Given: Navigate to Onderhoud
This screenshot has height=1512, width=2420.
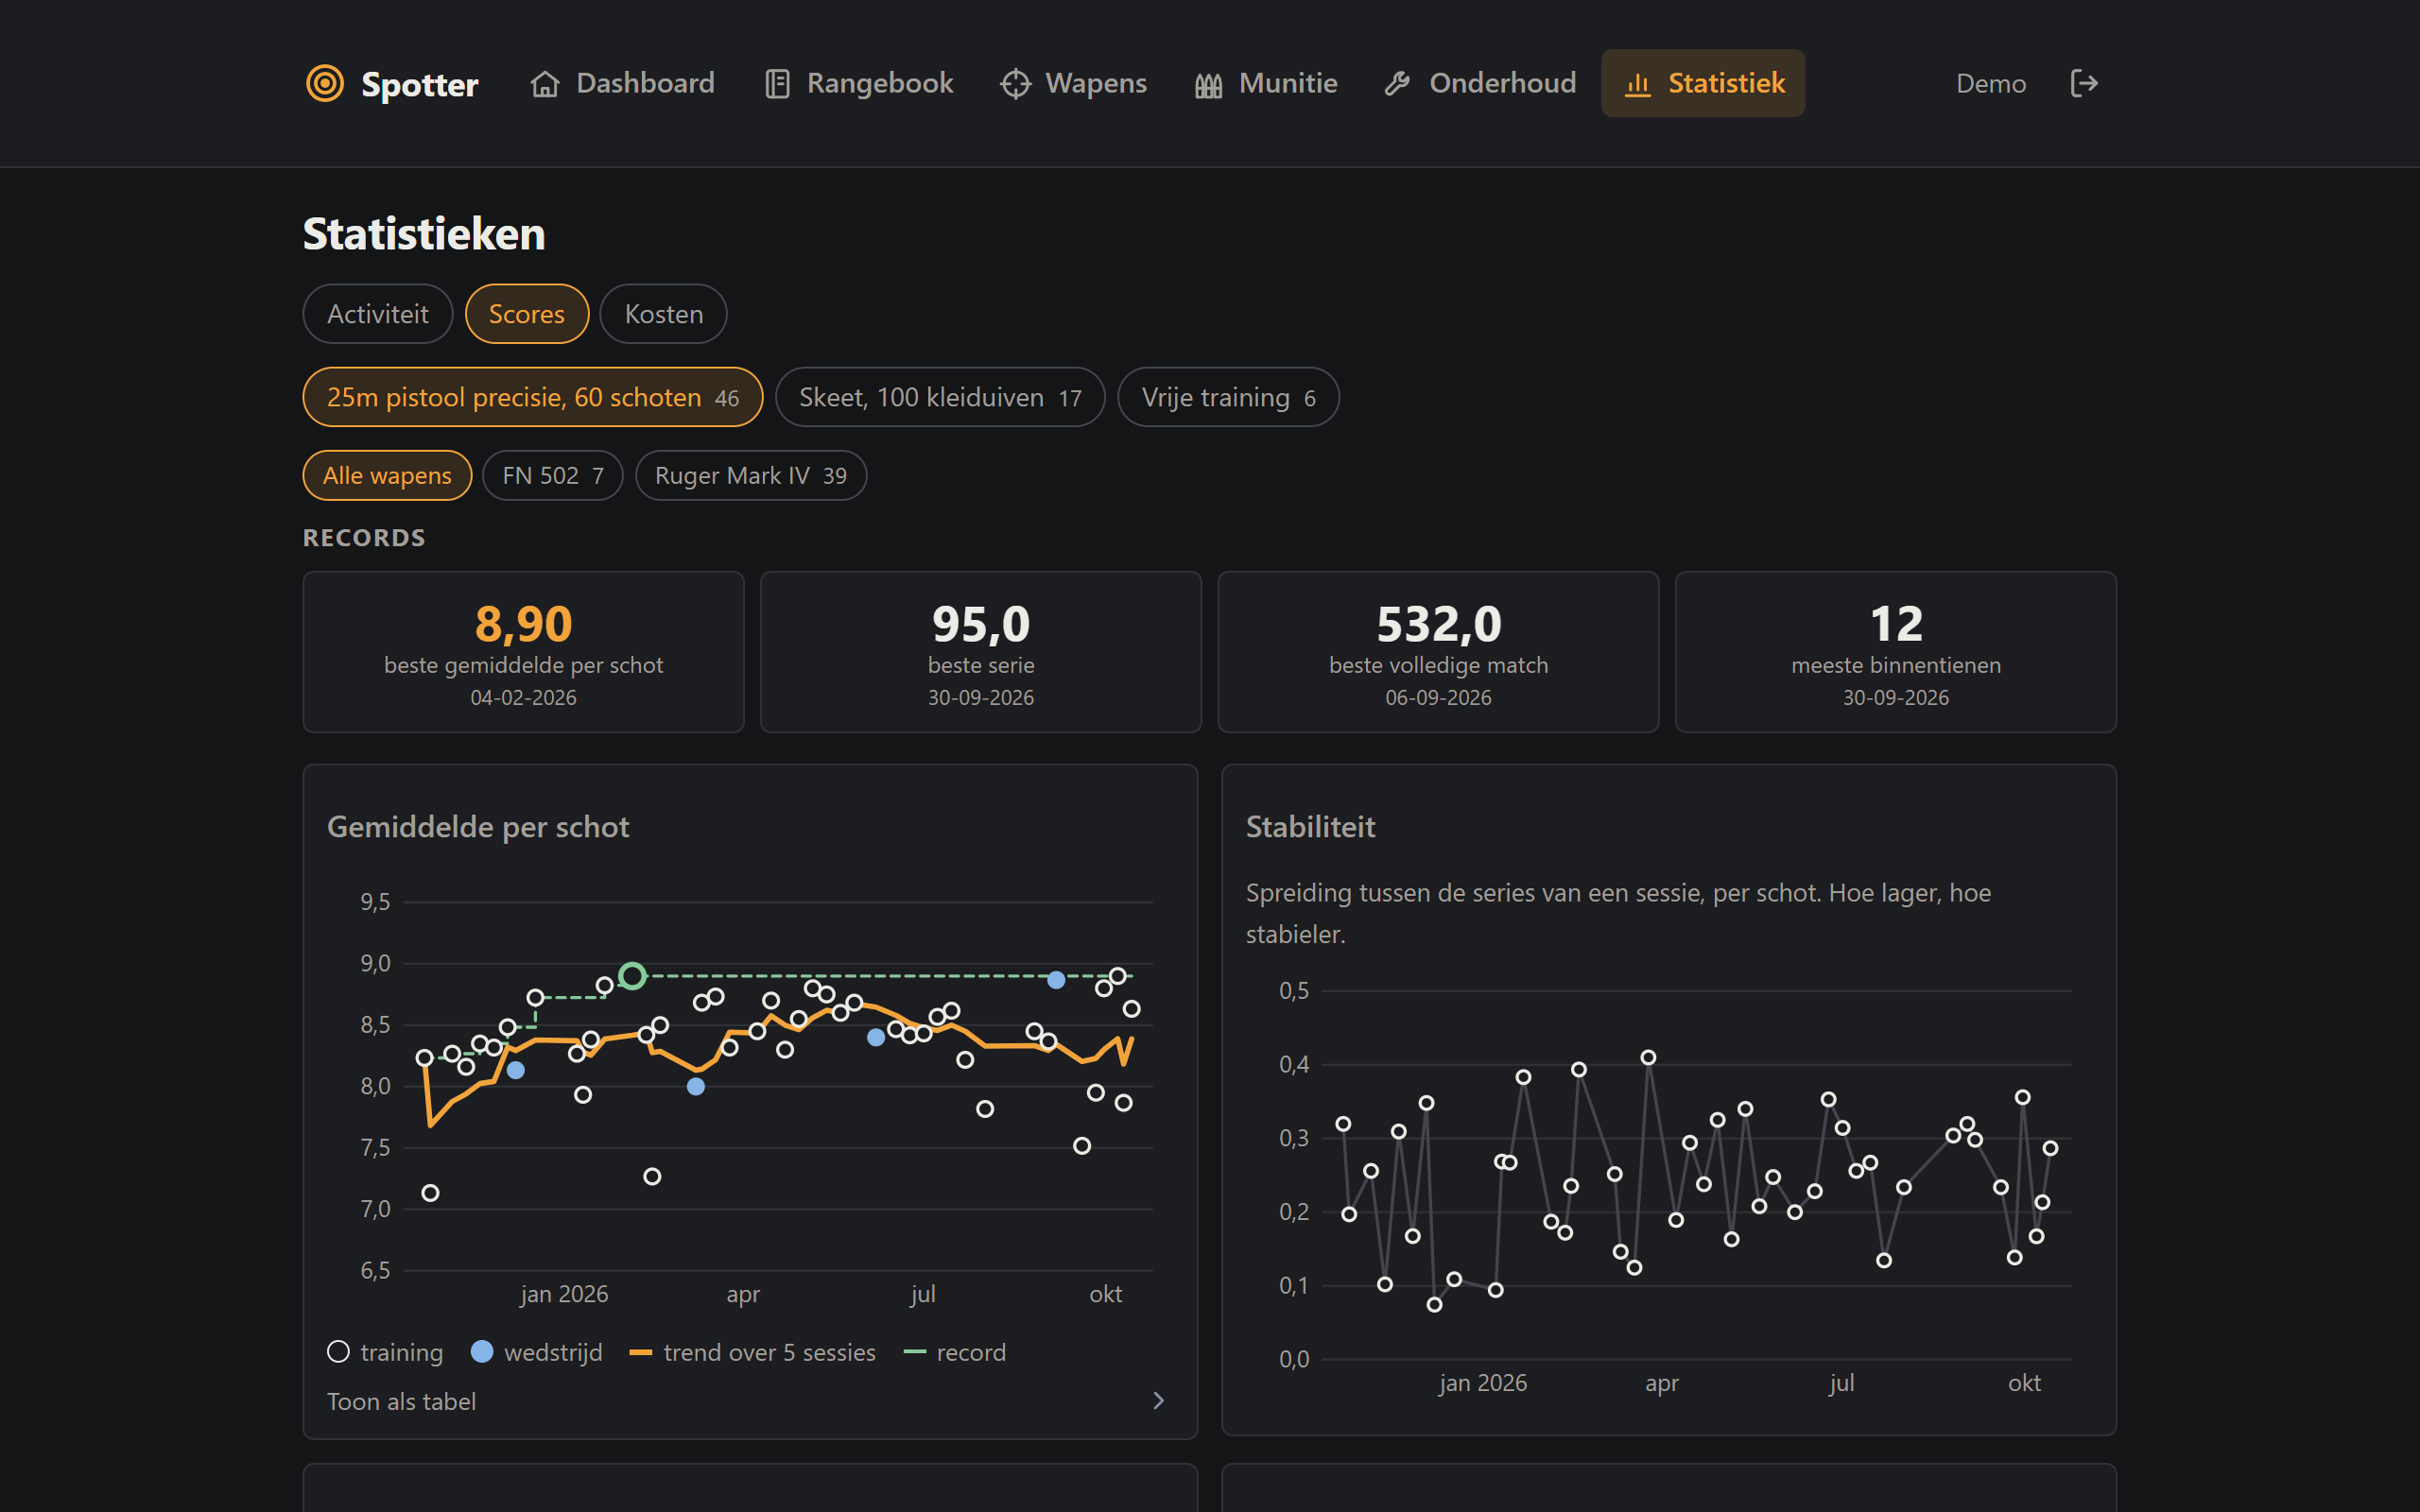Looking at the screenshot, I should [1480, 83].
